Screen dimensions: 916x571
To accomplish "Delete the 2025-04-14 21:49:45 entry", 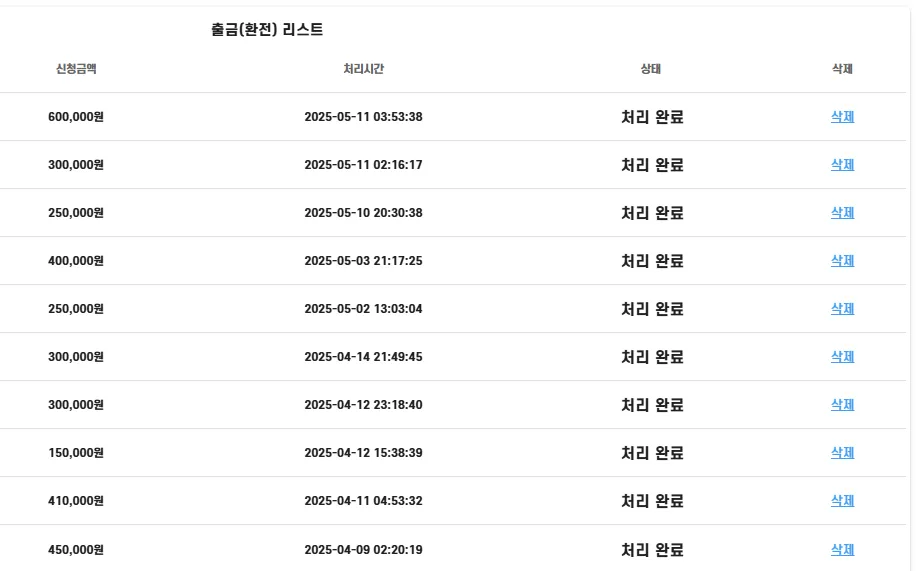I will pos(842,357).
